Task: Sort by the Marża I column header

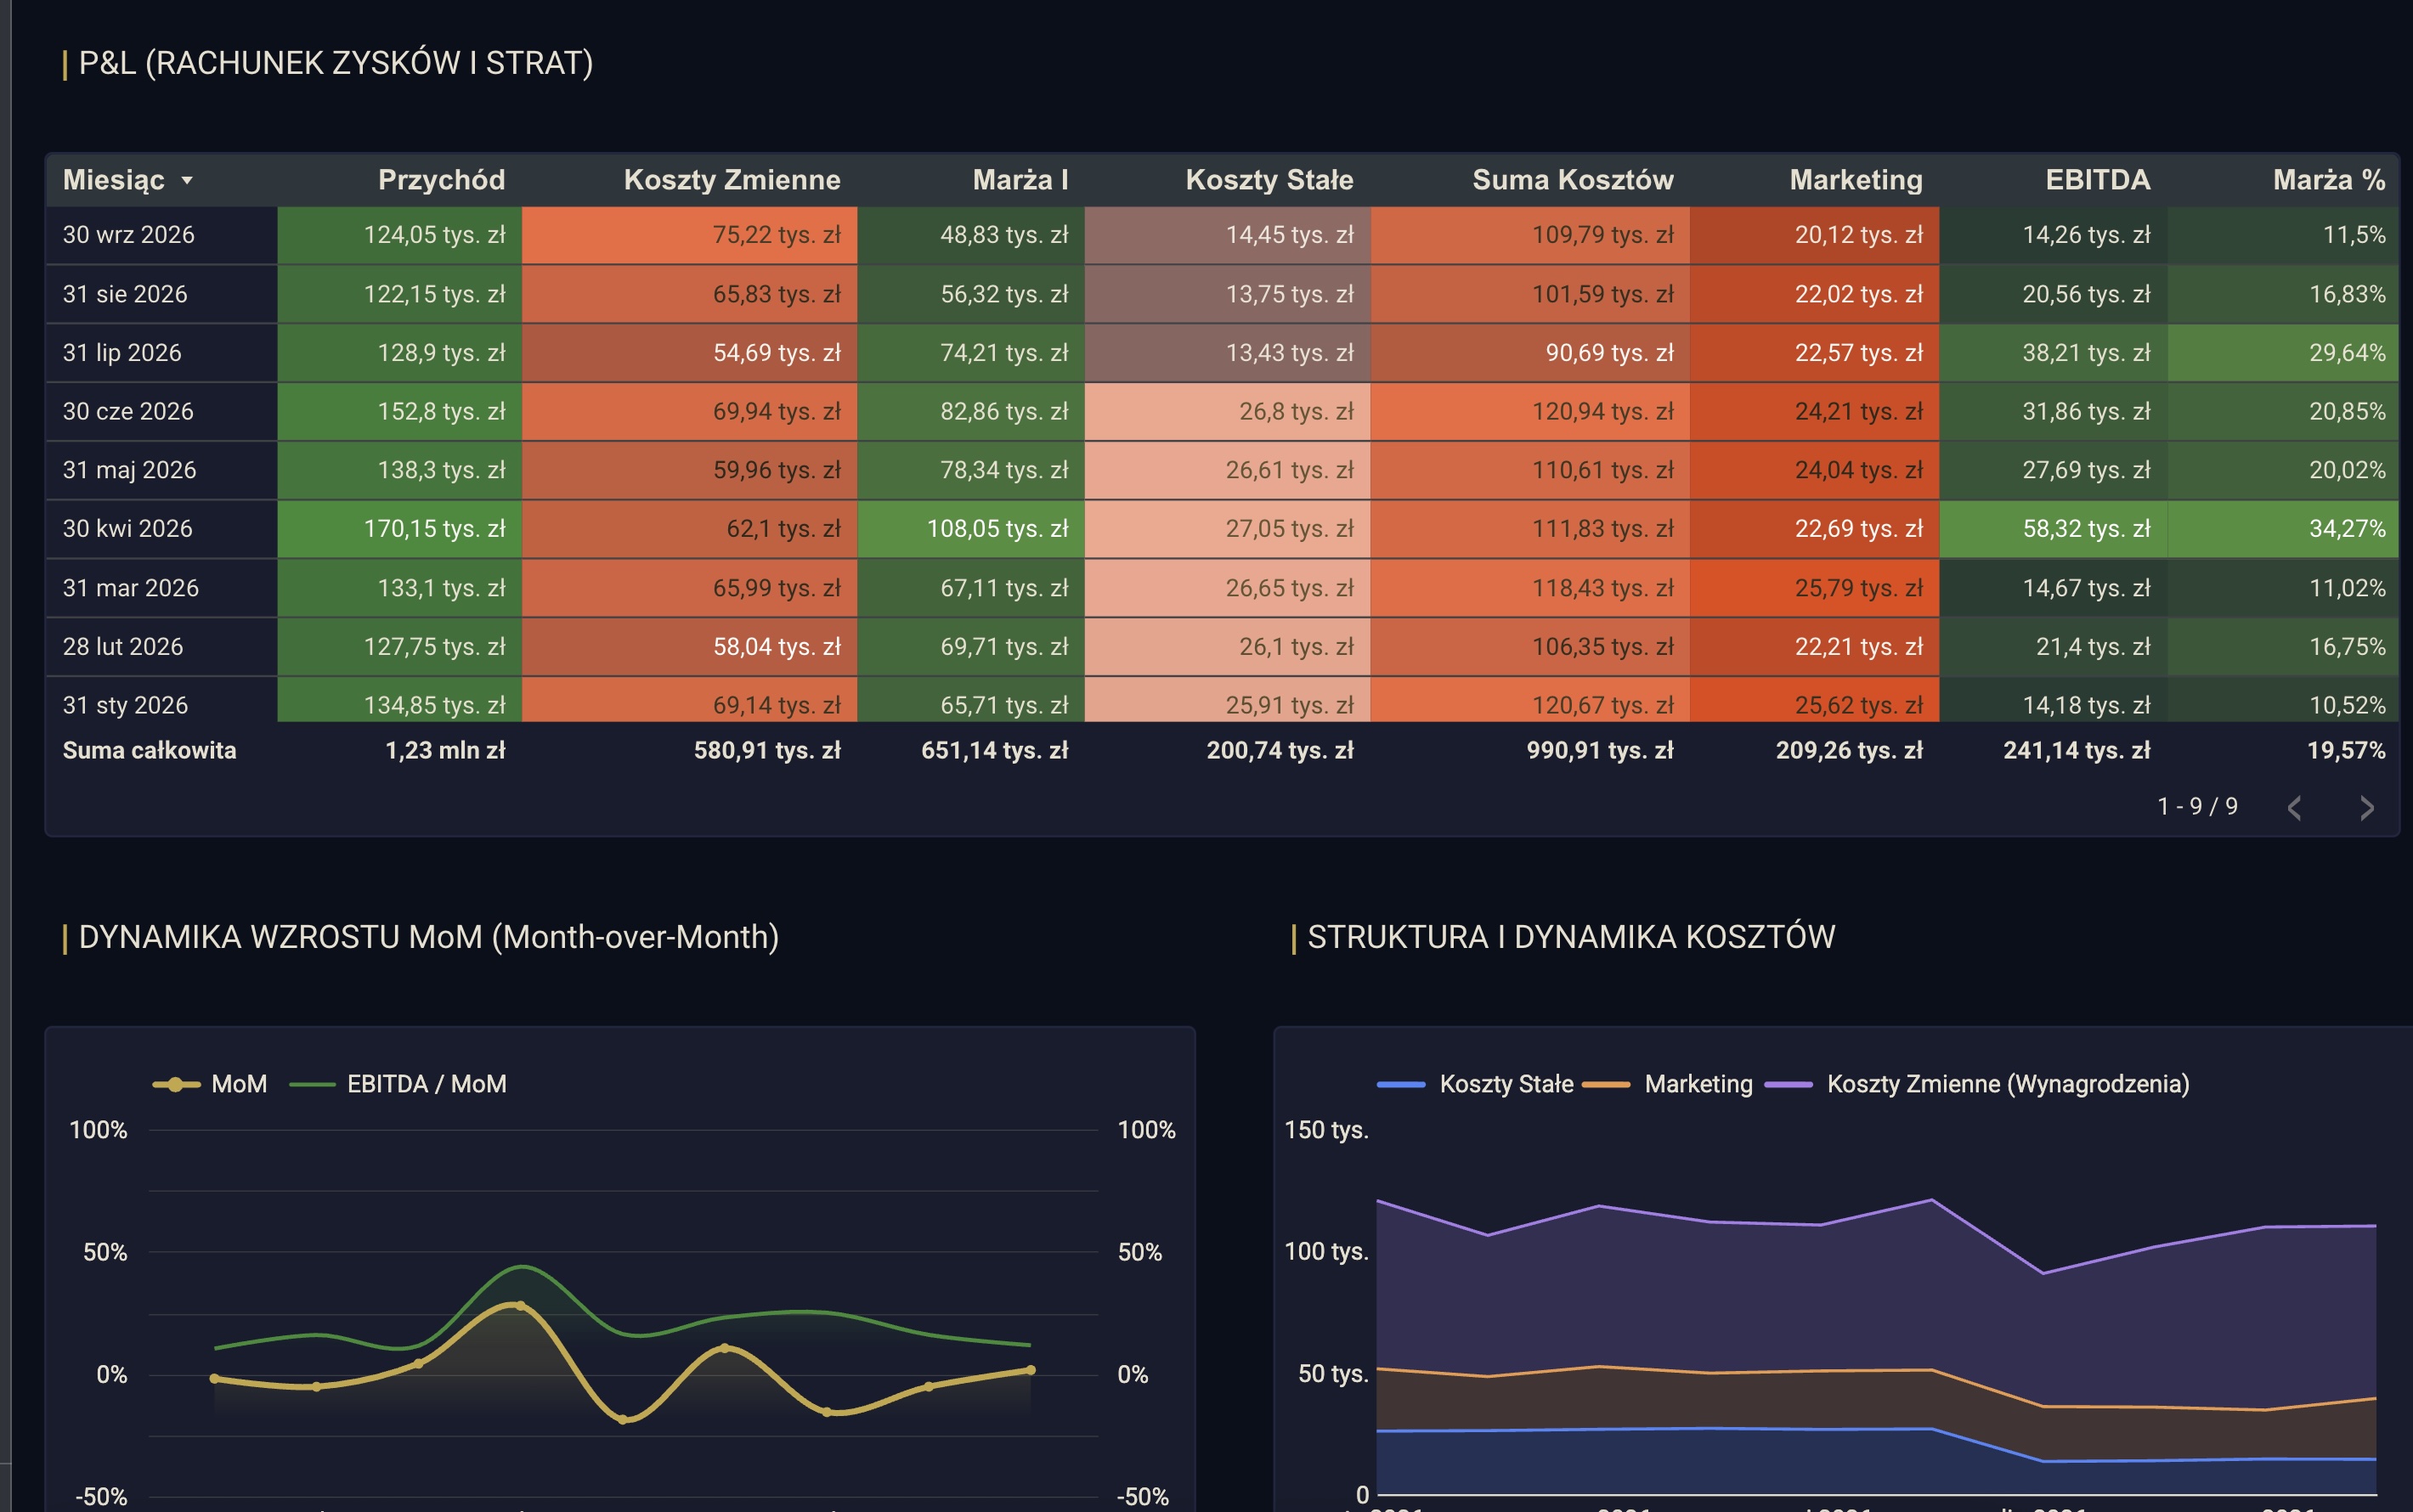Action: pyautogui.click(x=1020, y=180)
